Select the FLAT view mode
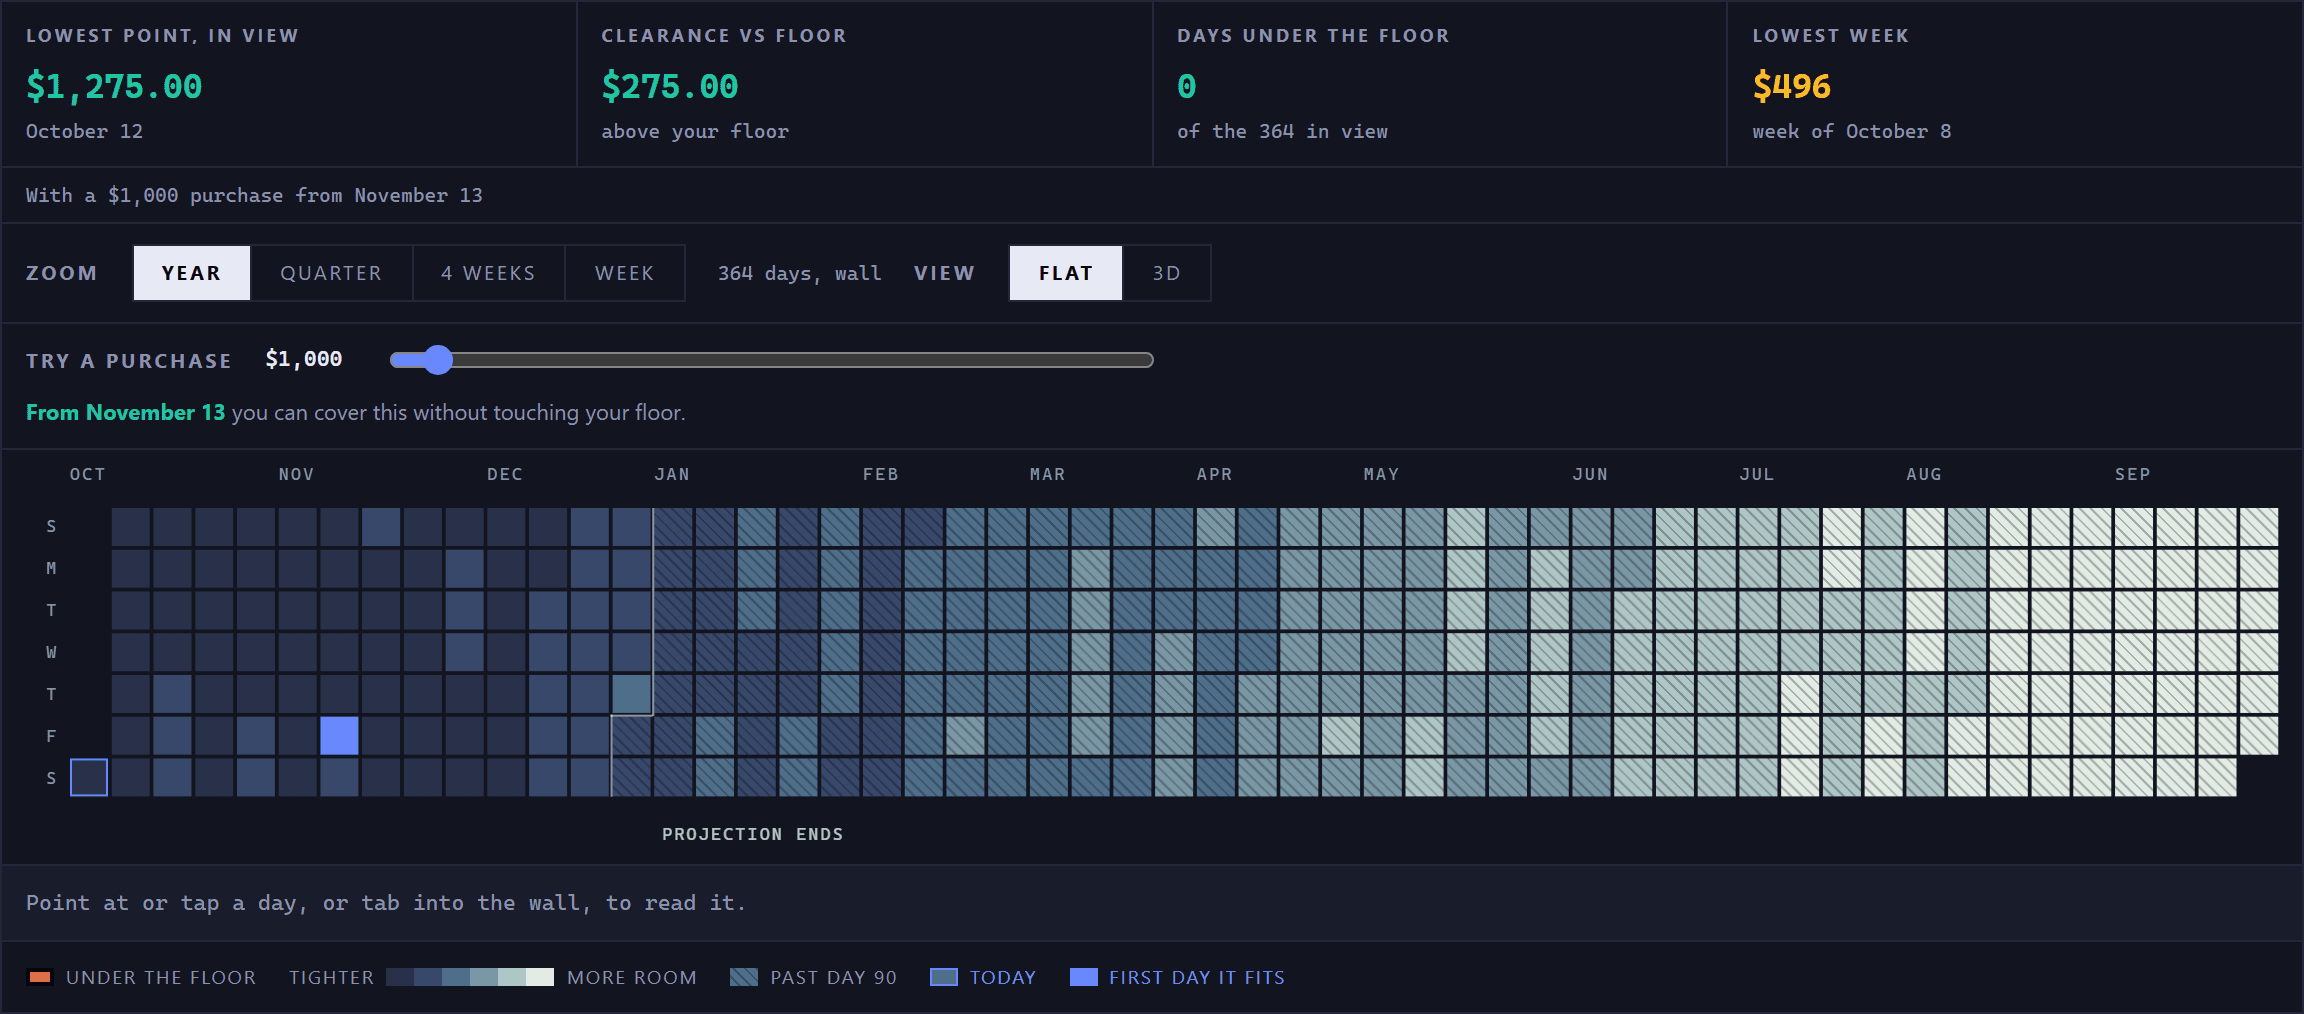This screenshot has height=1014, width=2304. tap(1066, 273)
